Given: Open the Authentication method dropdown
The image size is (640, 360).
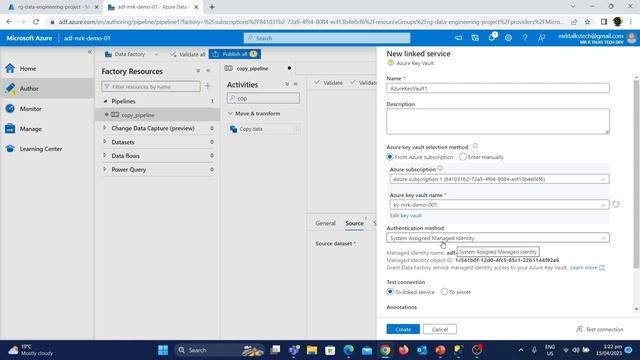Looking at the screenshot, I should (498, 238).
